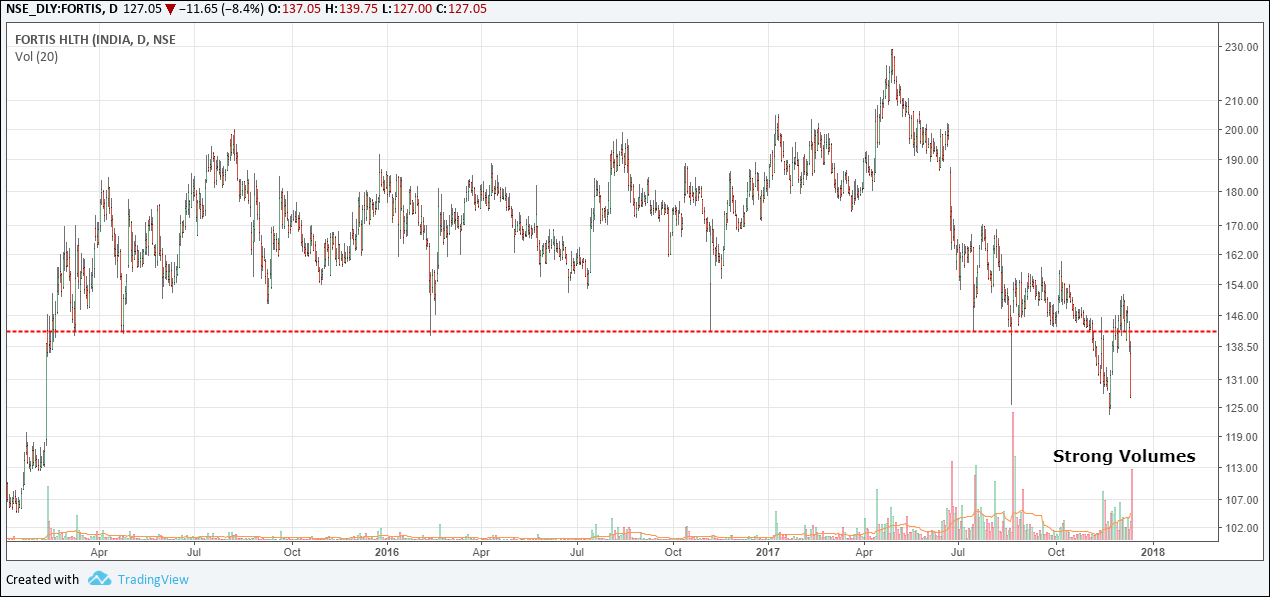This screenshot has height=597, width=1270.
Task: Click the 2018 time axis label
Action: 1153,551
